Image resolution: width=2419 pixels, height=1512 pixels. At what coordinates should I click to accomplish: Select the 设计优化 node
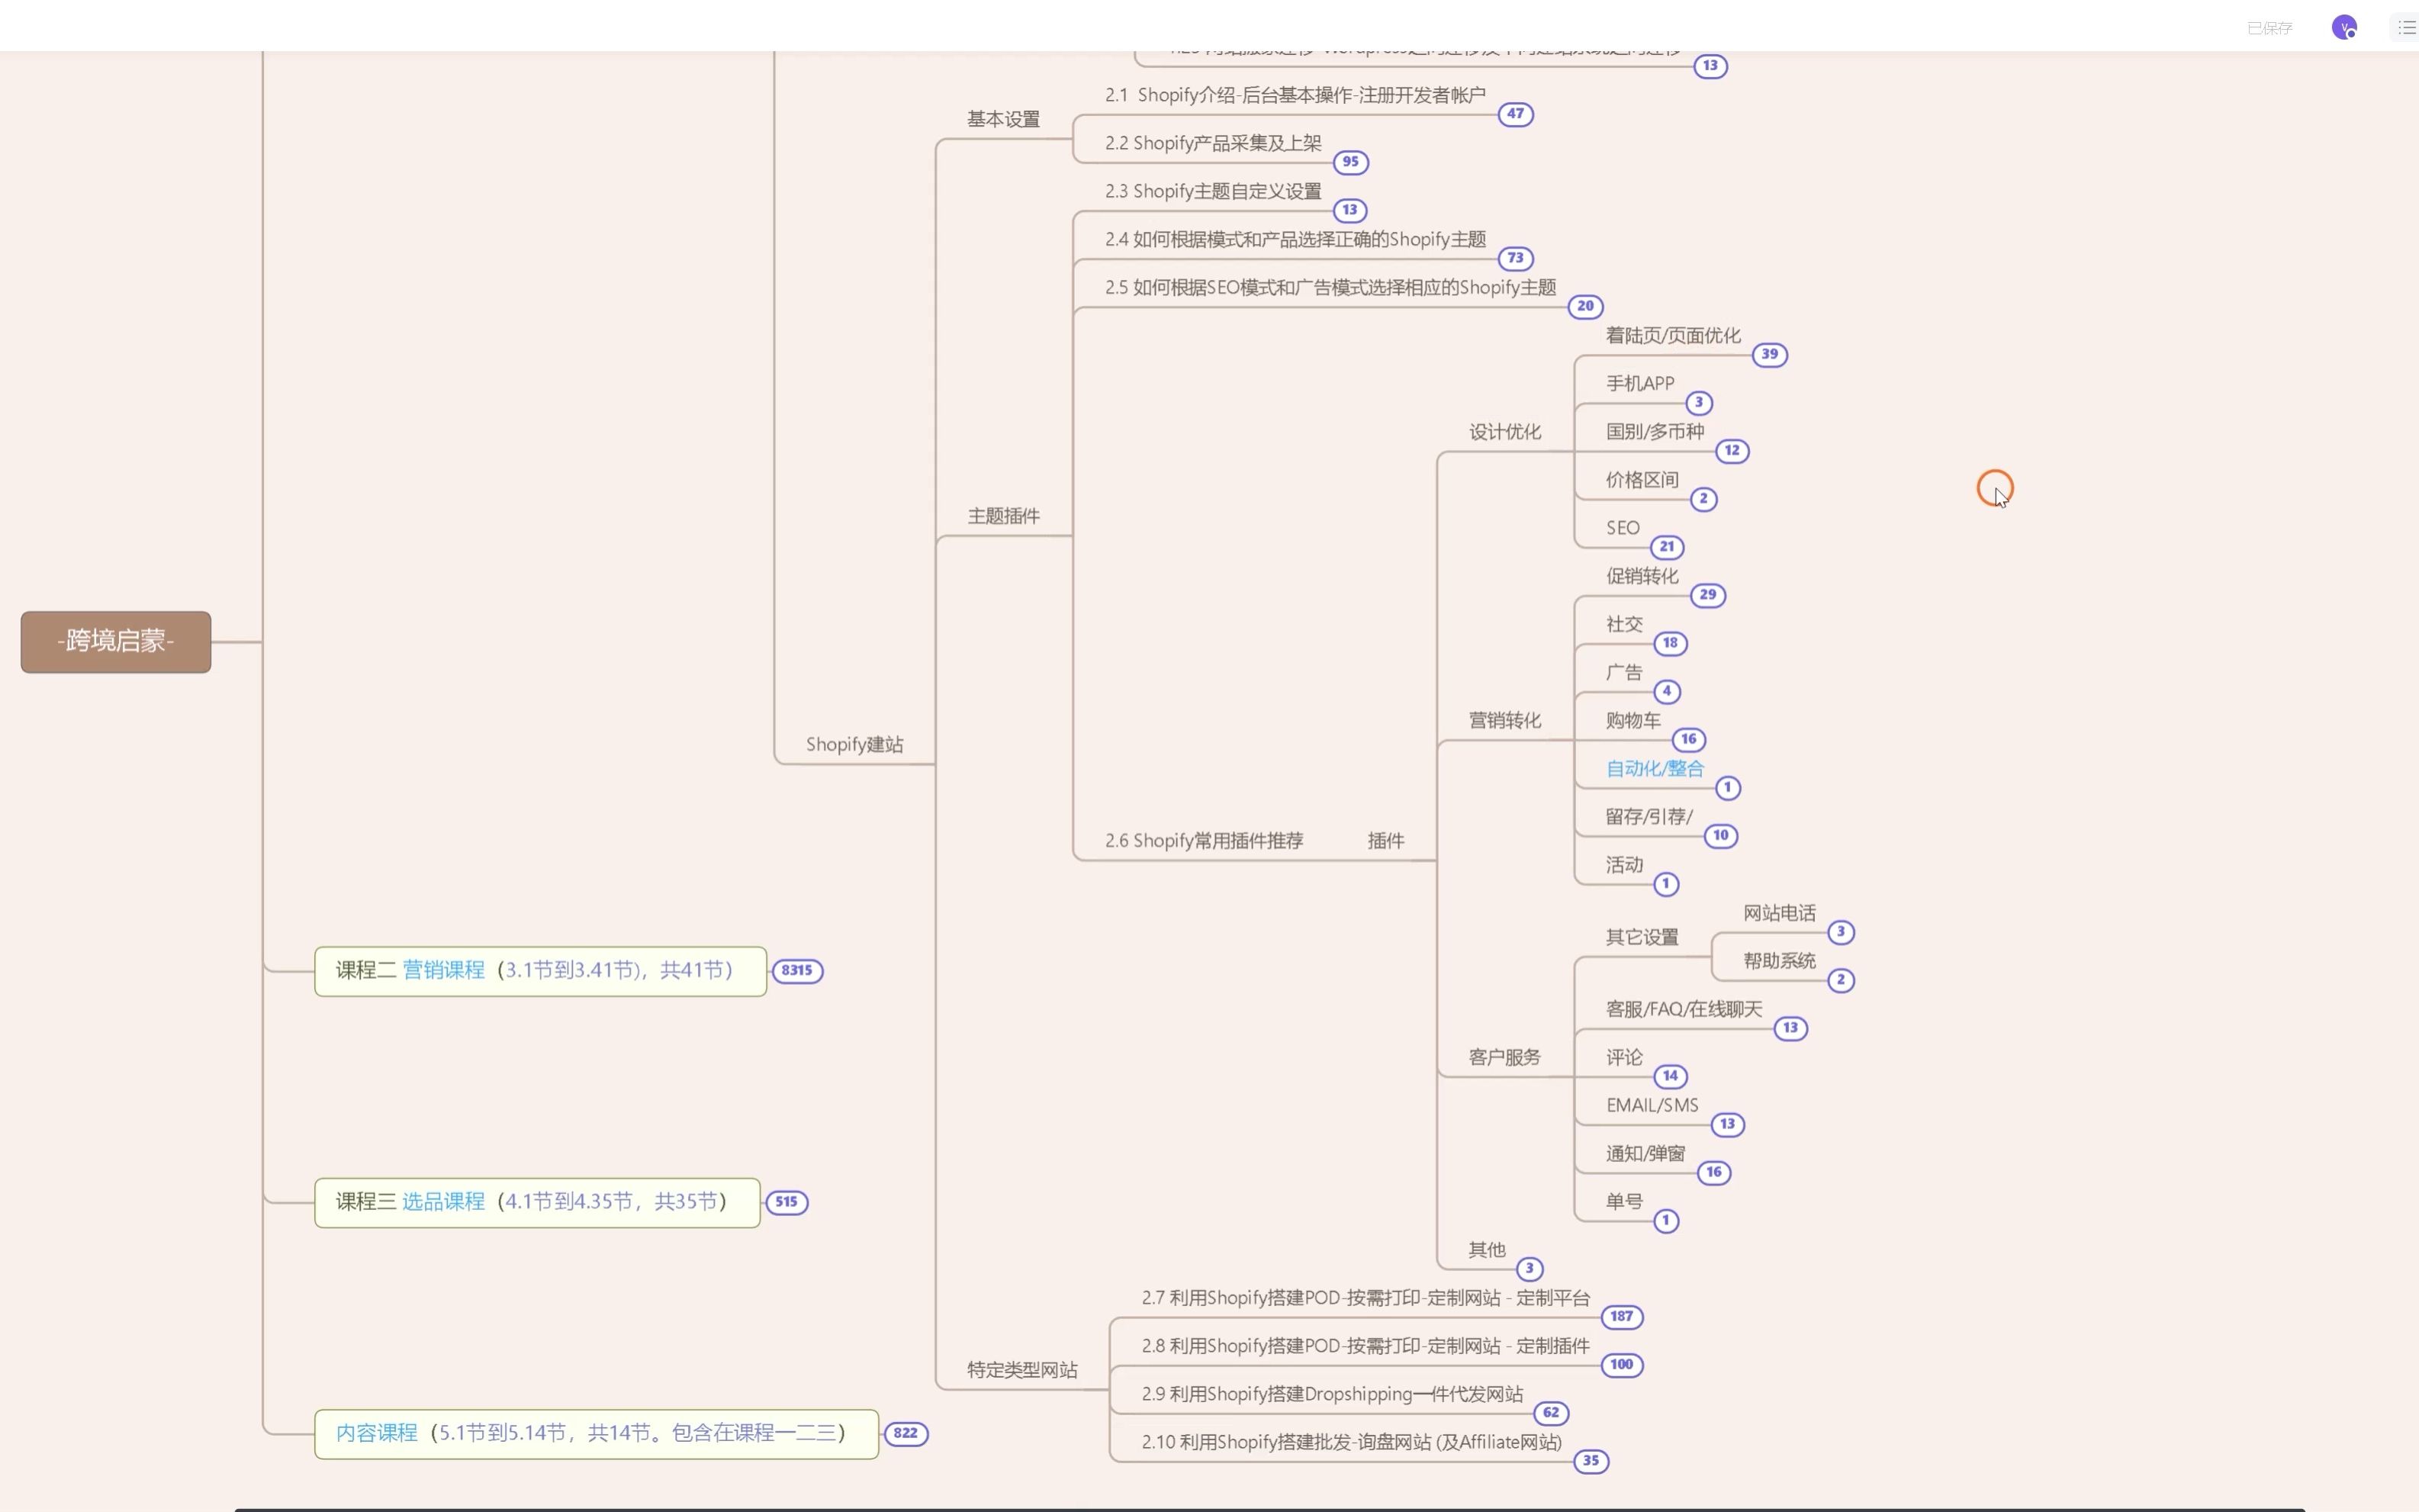click(x=1505, y=432)
